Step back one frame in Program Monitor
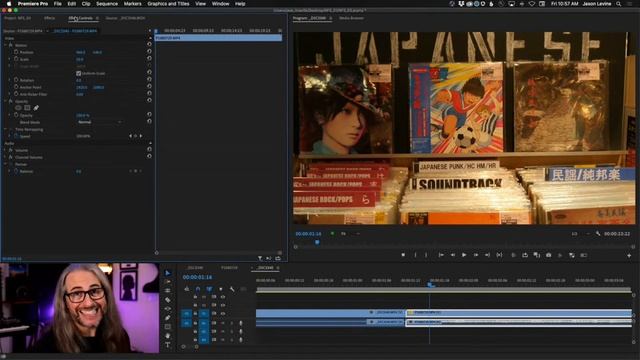640x360 pixels. click(453, 255)
